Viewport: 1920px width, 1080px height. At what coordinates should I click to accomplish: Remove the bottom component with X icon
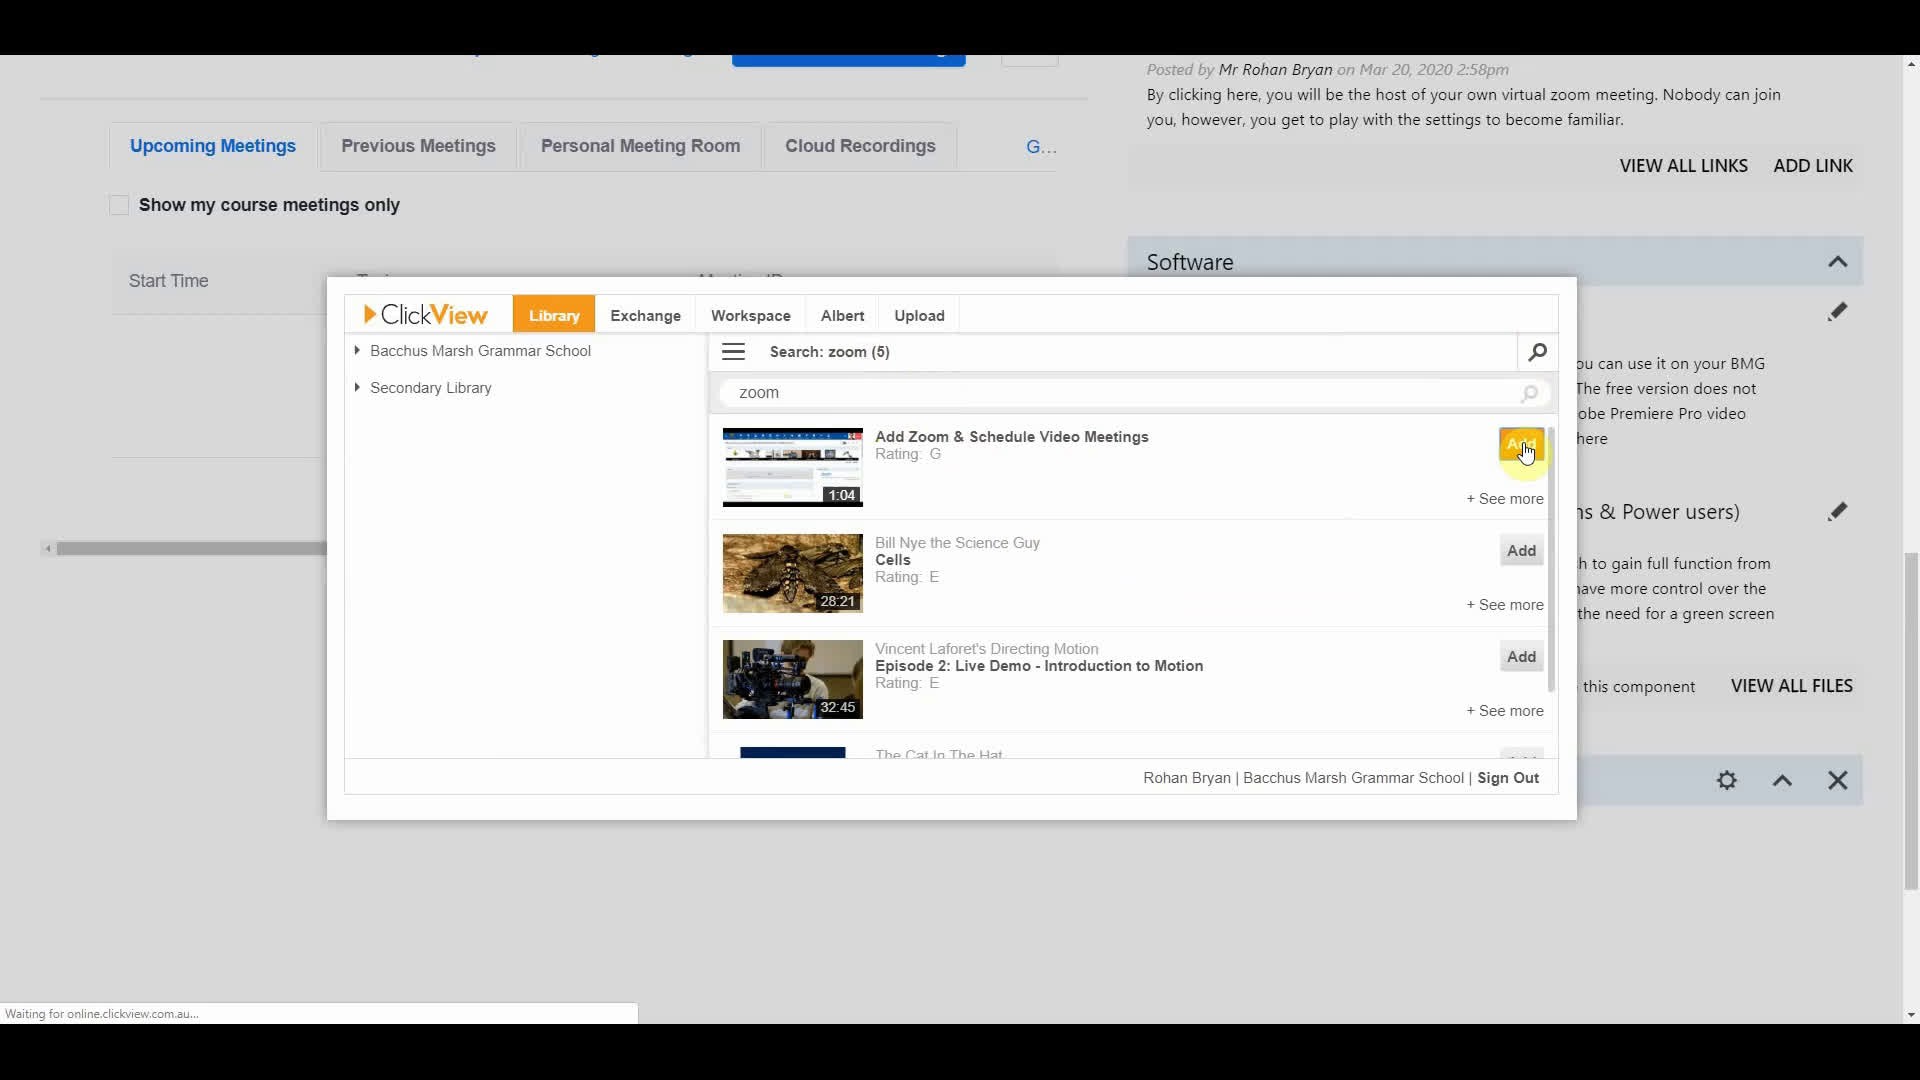[x=1838, y=780]
